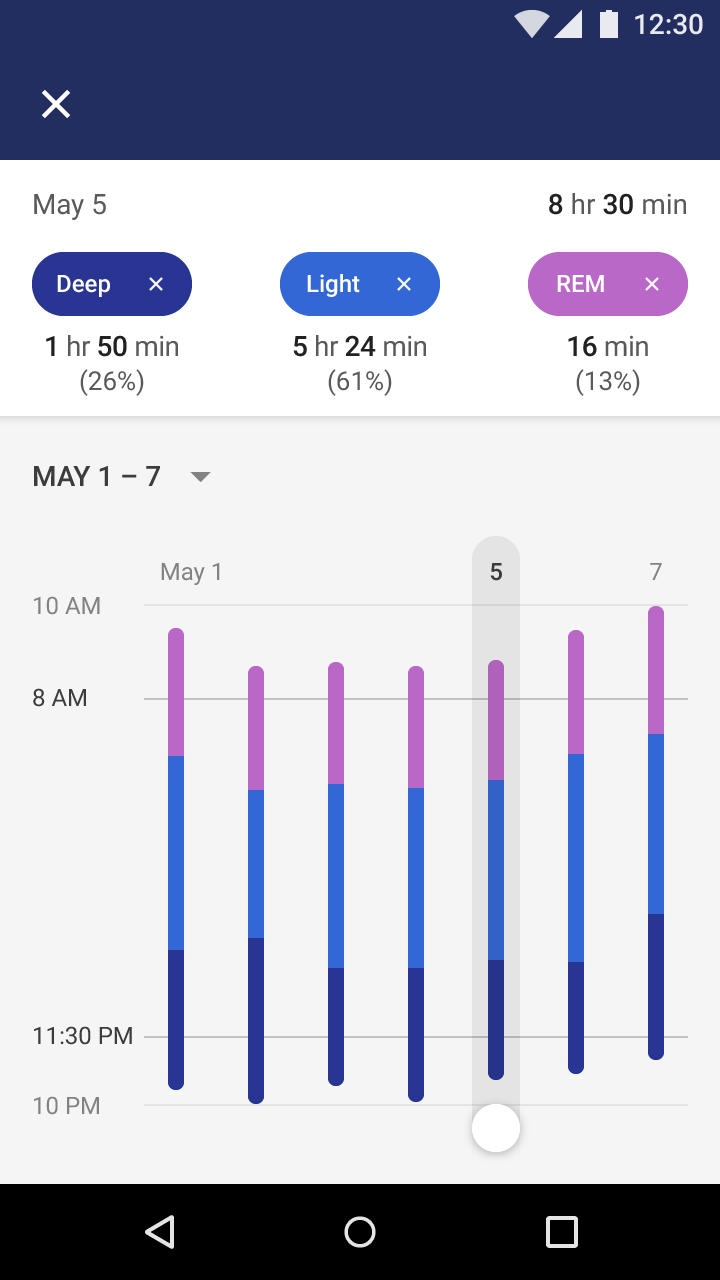Tap the May 5 date label

point(70,205)
